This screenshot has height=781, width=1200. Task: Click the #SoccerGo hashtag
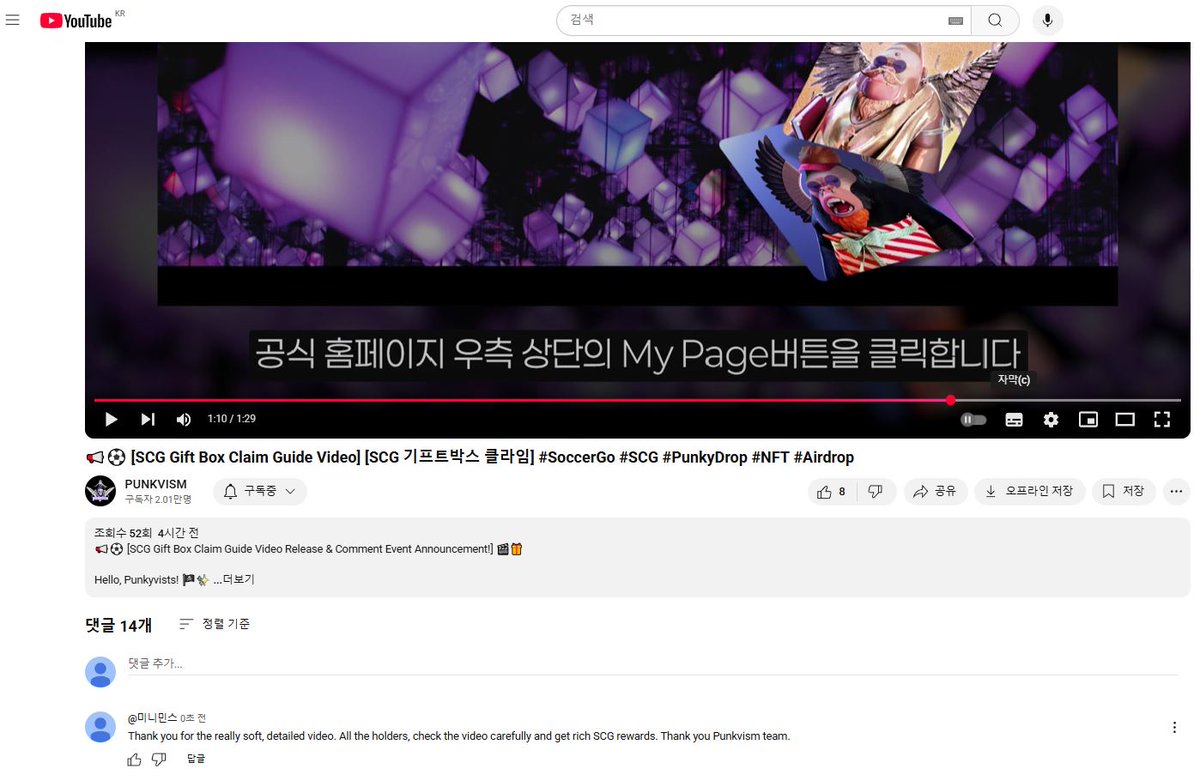point(576,457)
